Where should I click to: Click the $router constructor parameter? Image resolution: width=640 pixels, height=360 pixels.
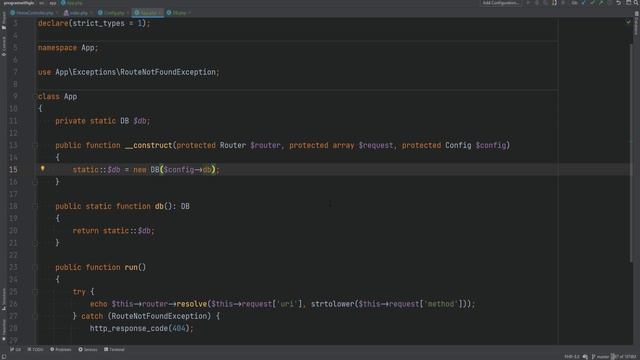click(x=265, y=145)
